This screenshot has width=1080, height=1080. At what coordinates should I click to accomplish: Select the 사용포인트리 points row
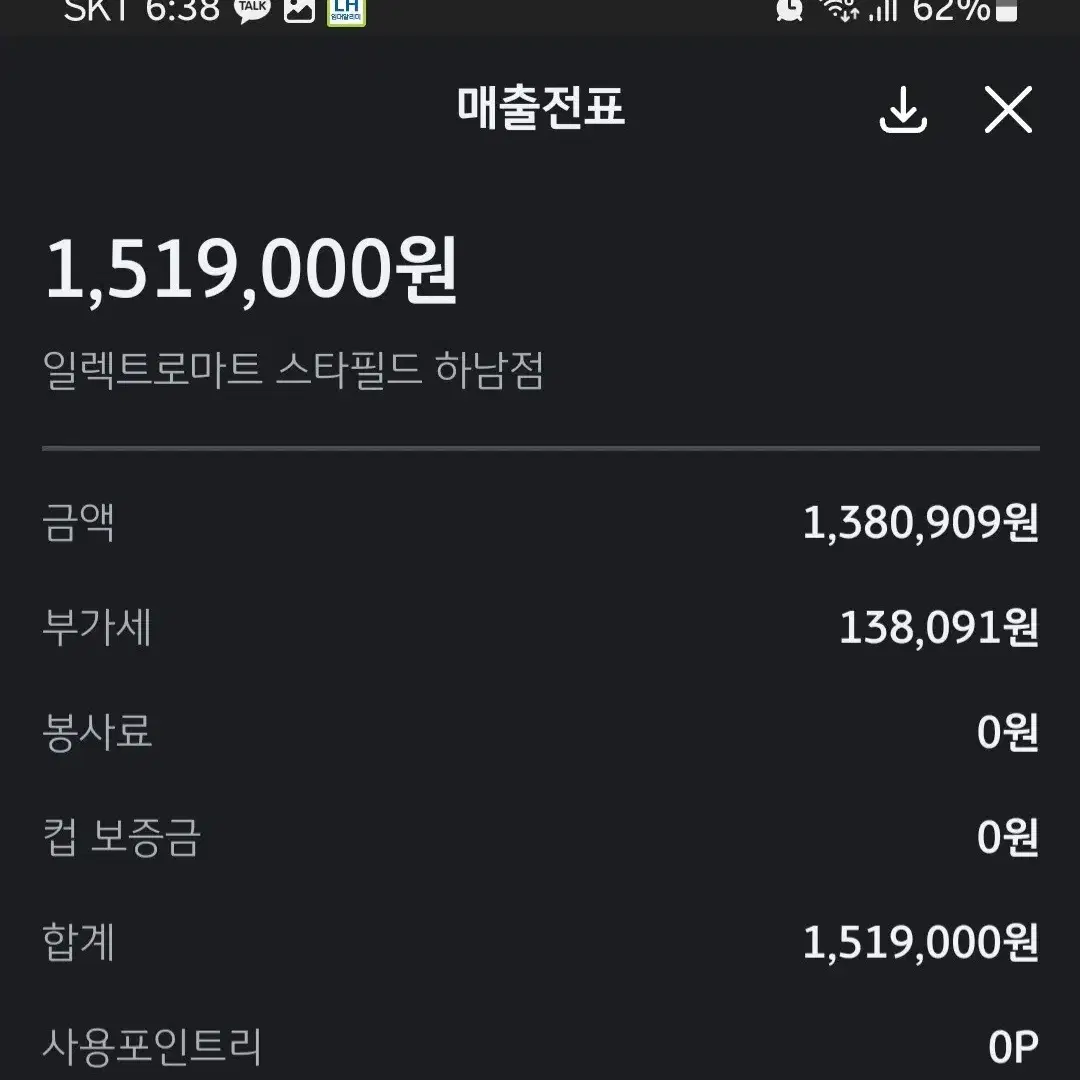pos(541,1048)
